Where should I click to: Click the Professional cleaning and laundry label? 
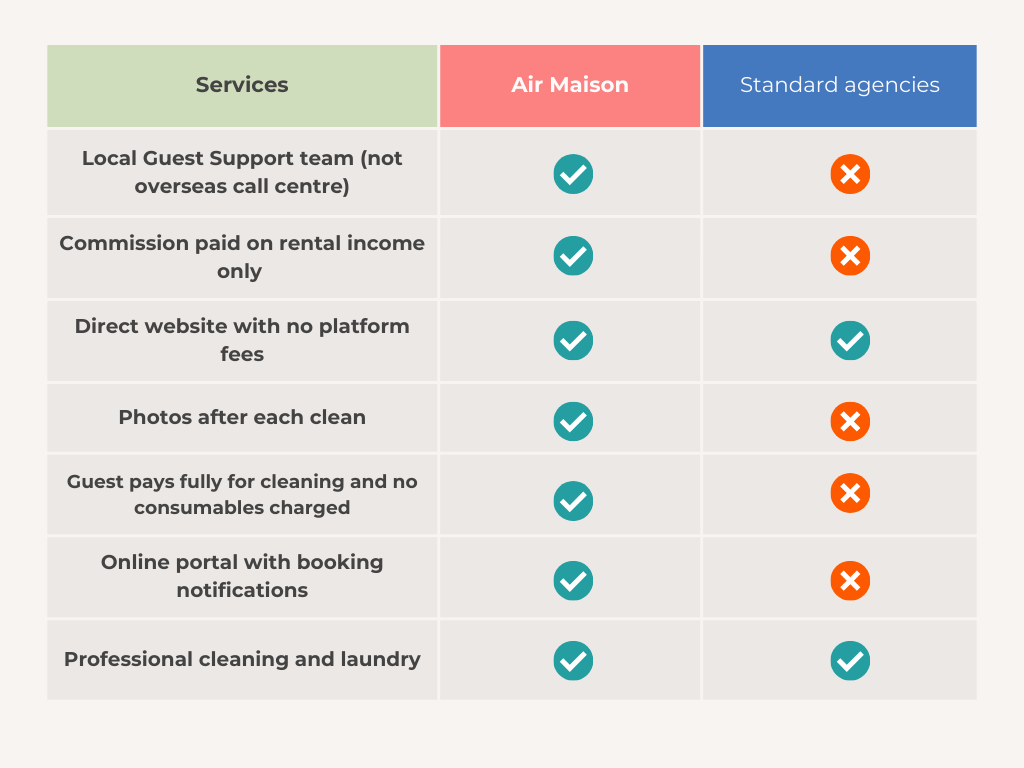point(242,660)
